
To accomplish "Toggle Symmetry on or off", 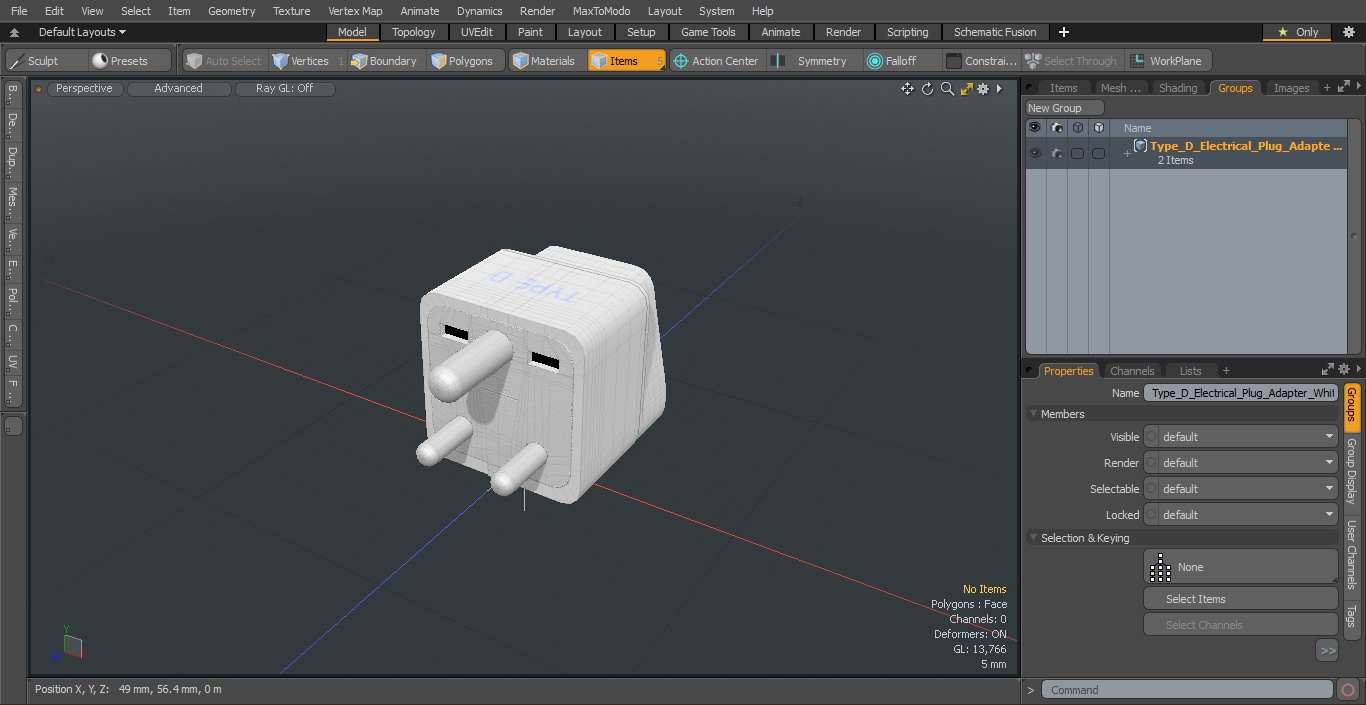I will [x=812, y=61].
